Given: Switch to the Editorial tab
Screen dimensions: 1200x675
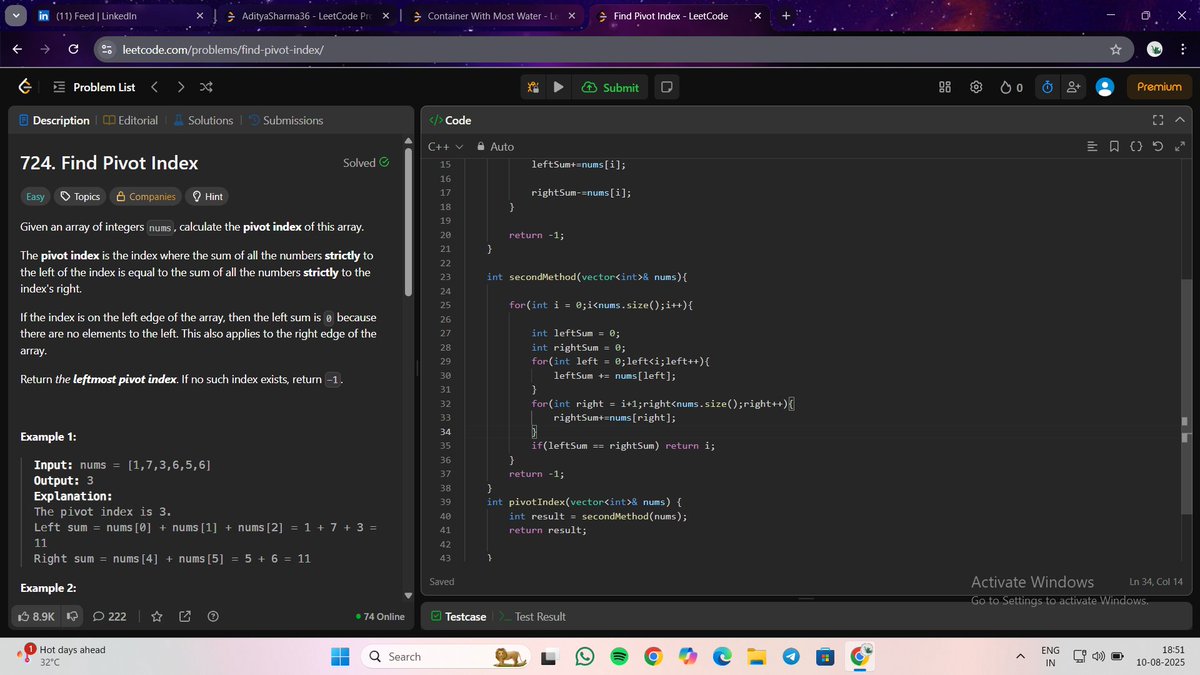Looking at the screenshot, I should [130, 120].
